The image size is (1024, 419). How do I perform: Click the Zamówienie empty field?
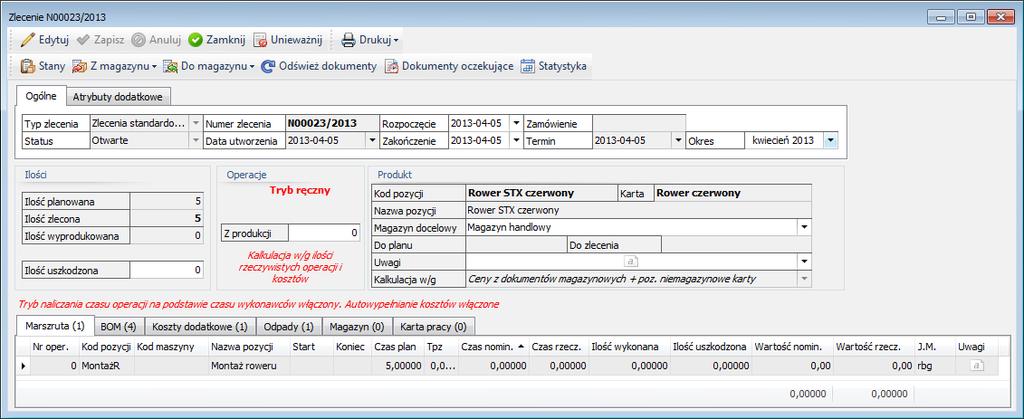639,123
